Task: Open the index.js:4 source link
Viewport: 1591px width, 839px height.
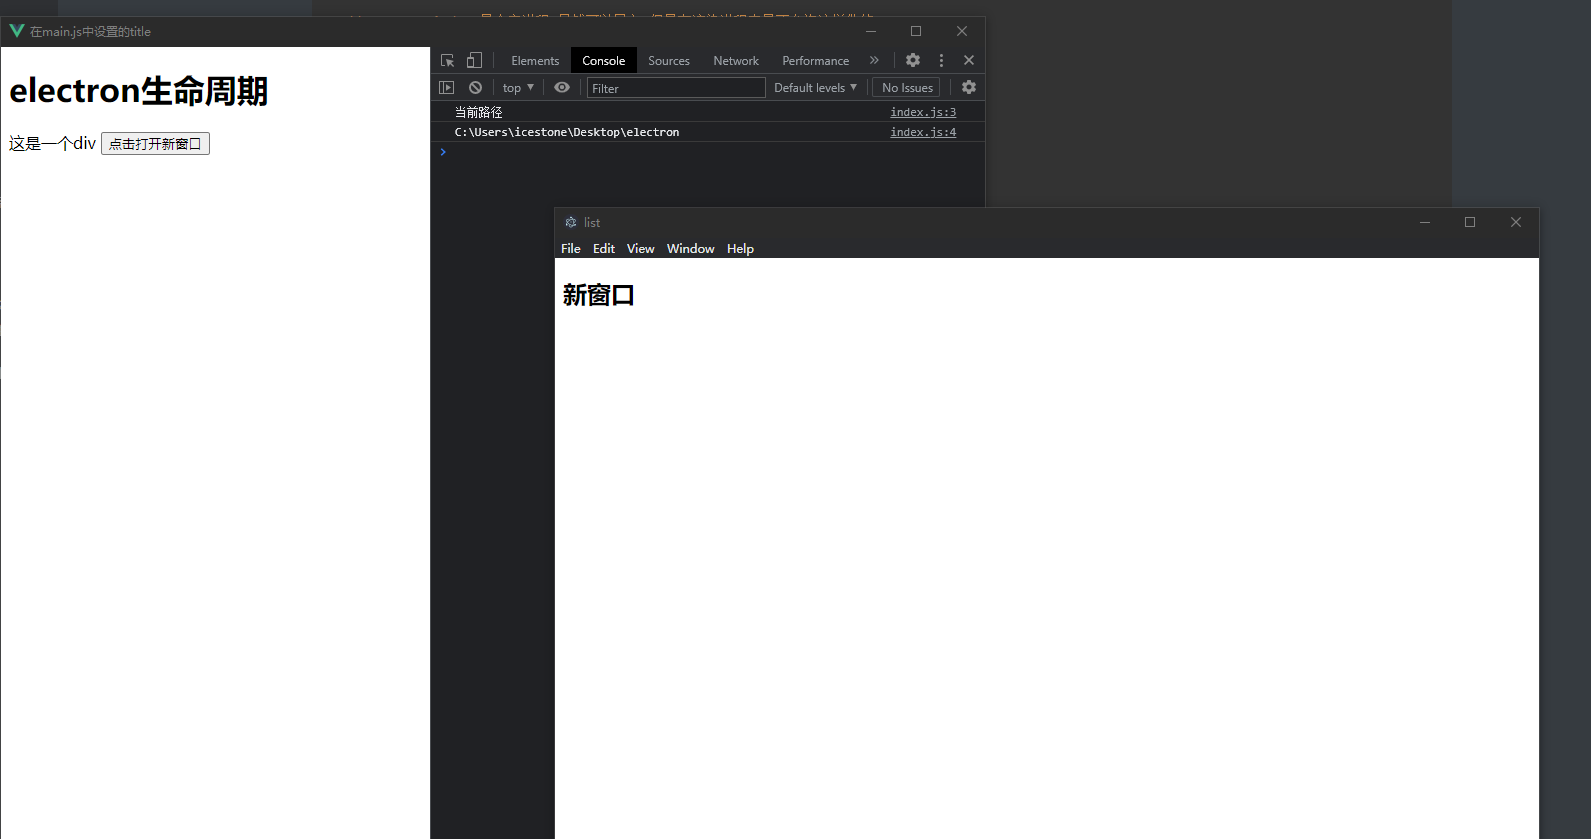Action: click(923, 132)
